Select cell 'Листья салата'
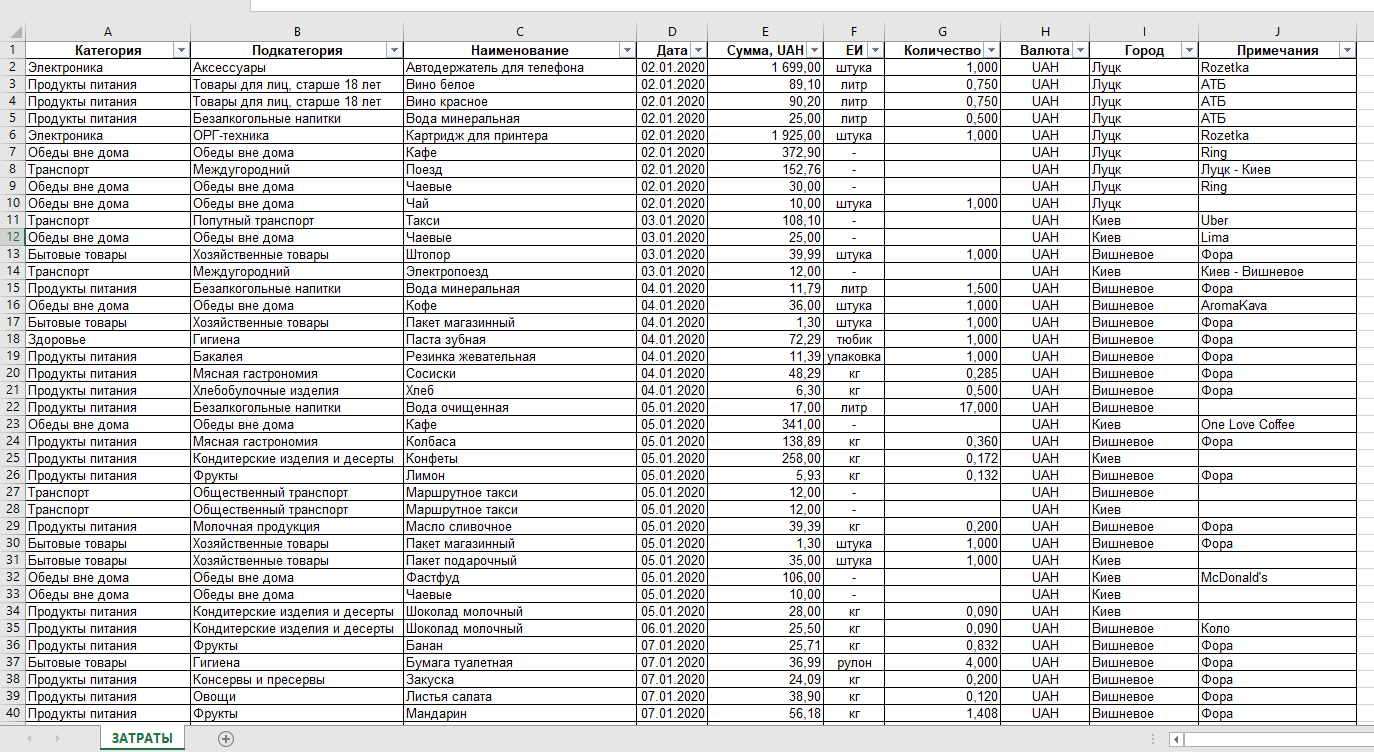This screenshot has height=752, width=1374. 520,696
